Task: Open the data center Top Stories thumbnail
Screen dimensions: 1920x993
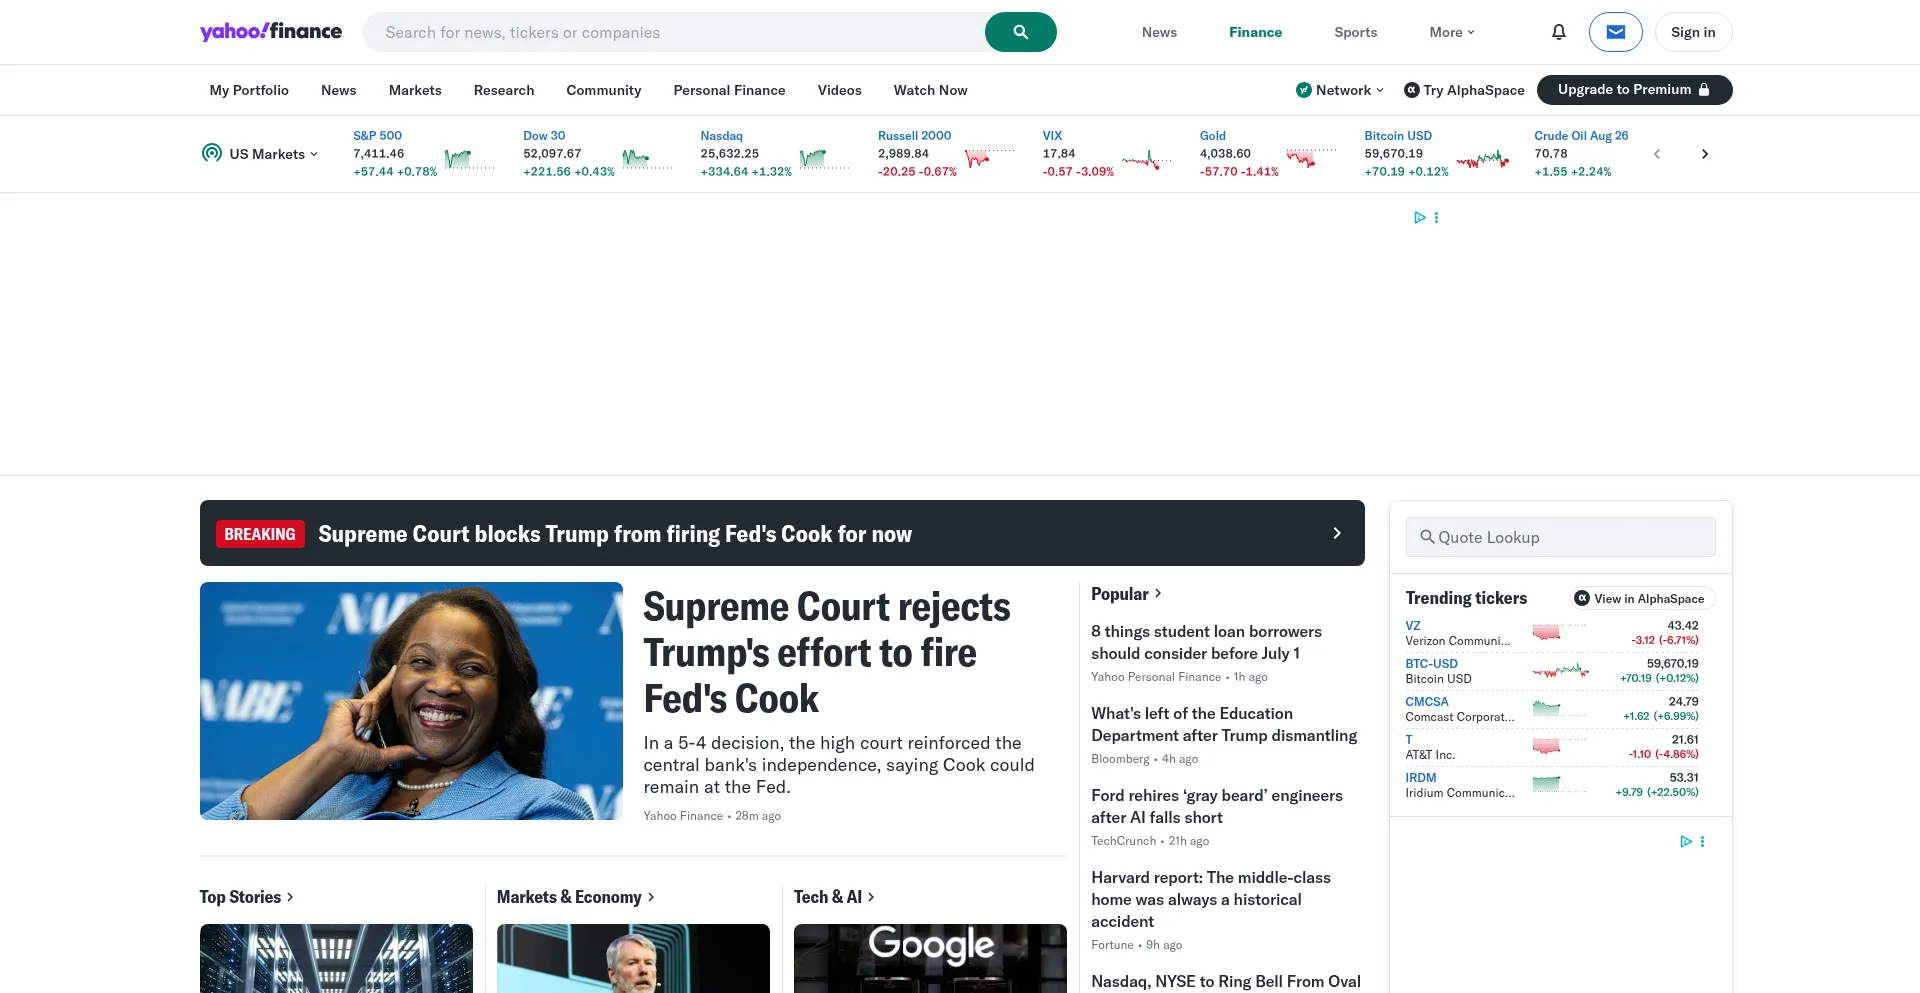Action: pos(336,958)
